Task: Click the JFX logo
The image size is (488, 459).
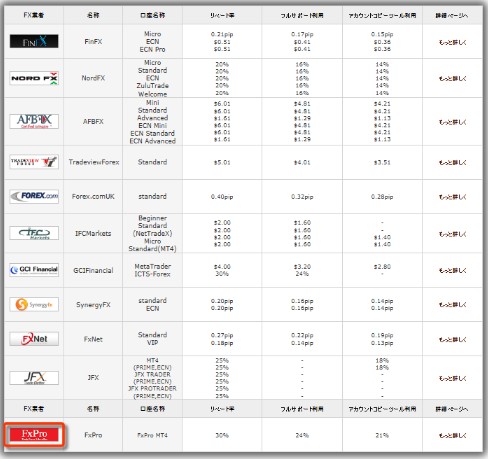Action: tap(34, 378)
